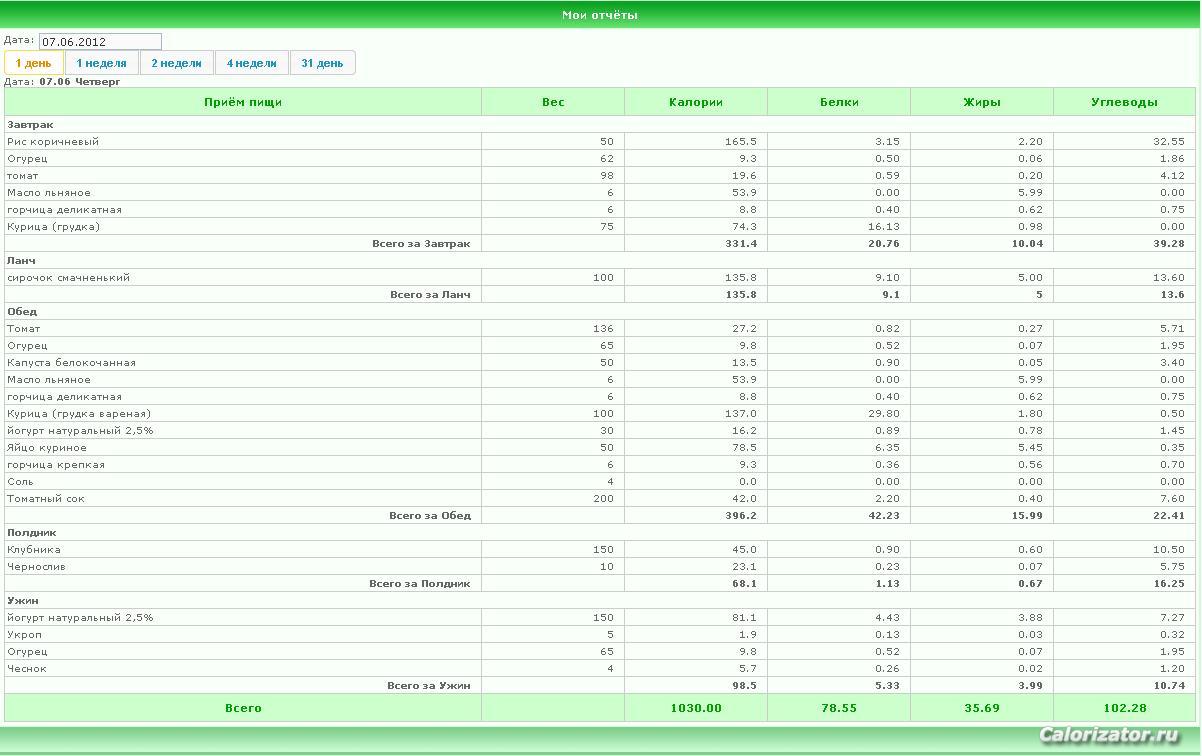Image resolution: width=1202 pixels, height=756 pixels.
Task: Click the 'Жиры' column header
Action: pyautogui.click(x=982, y=102)
